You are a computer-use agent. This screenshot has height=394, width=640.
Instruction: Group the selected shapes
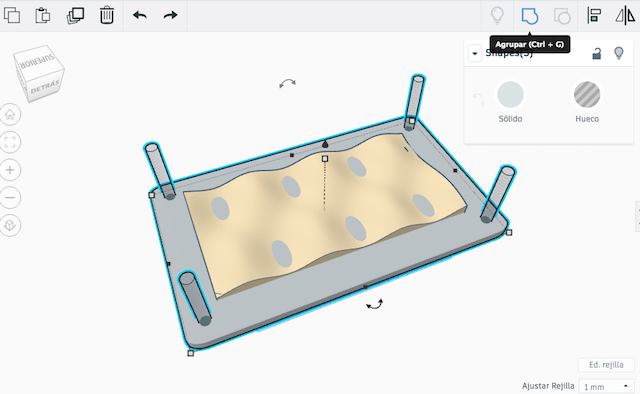coord(529,16)
